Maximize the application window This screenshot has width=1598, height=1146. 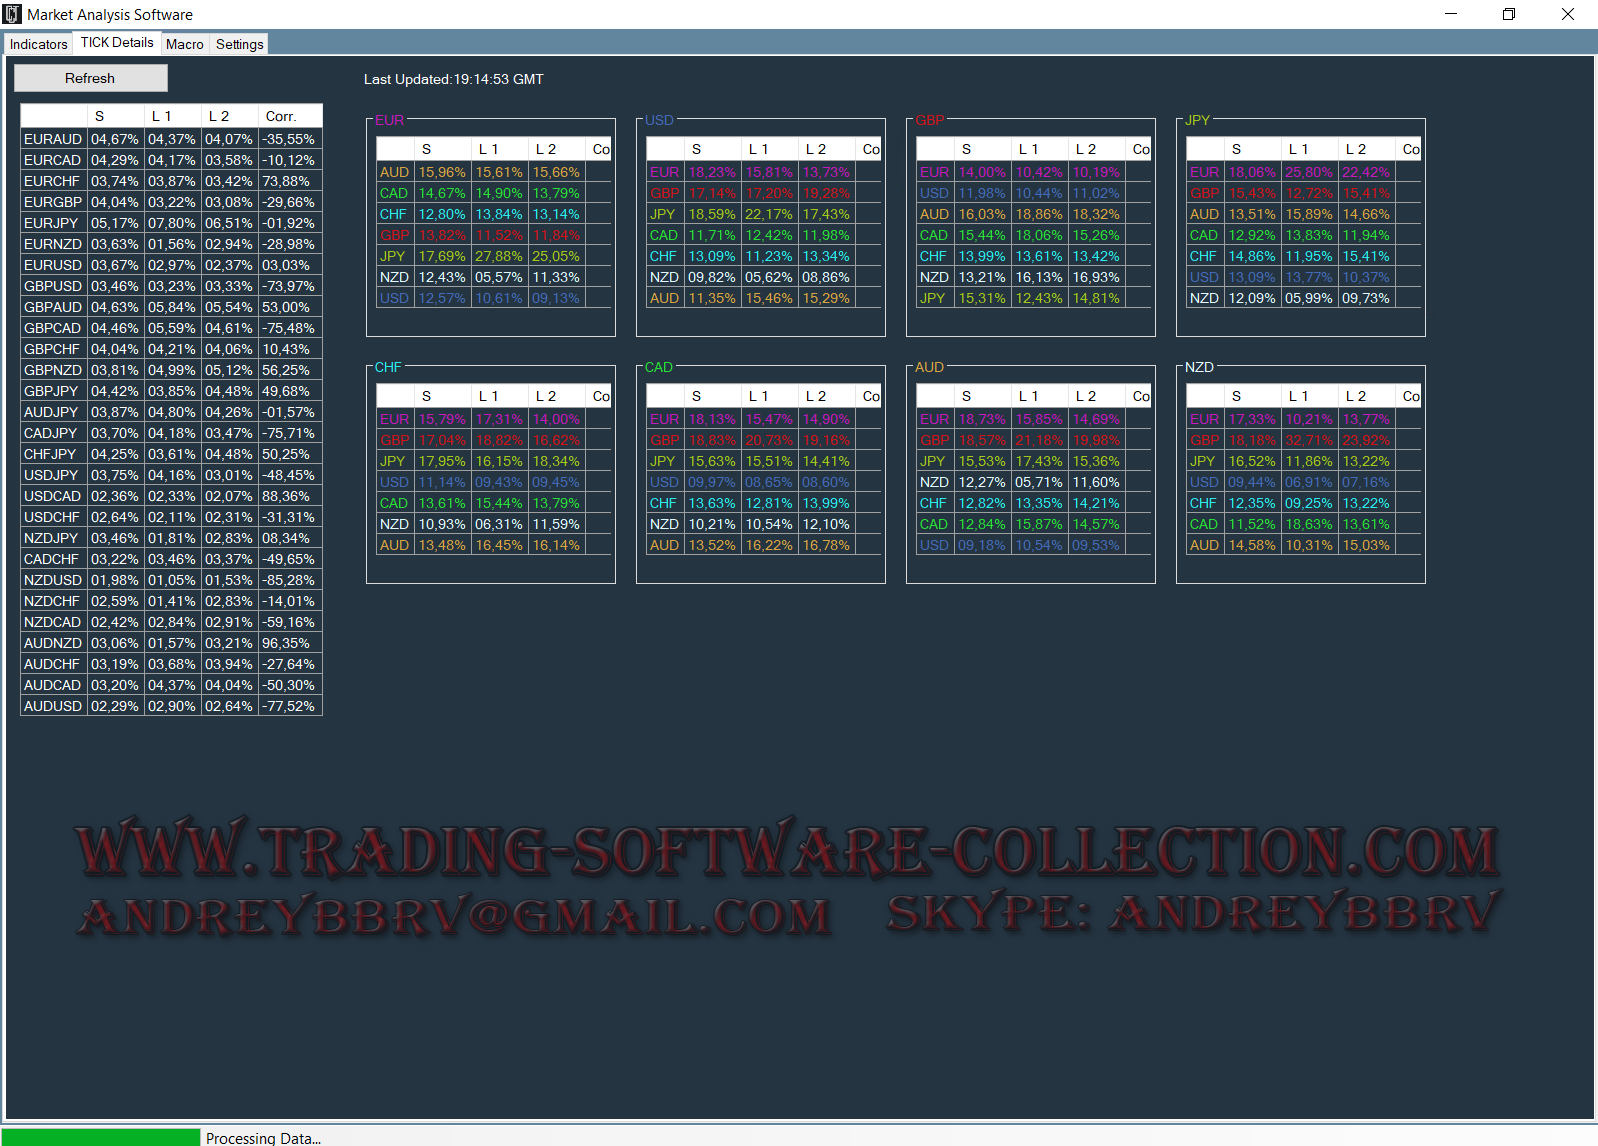click(1509, 14)
